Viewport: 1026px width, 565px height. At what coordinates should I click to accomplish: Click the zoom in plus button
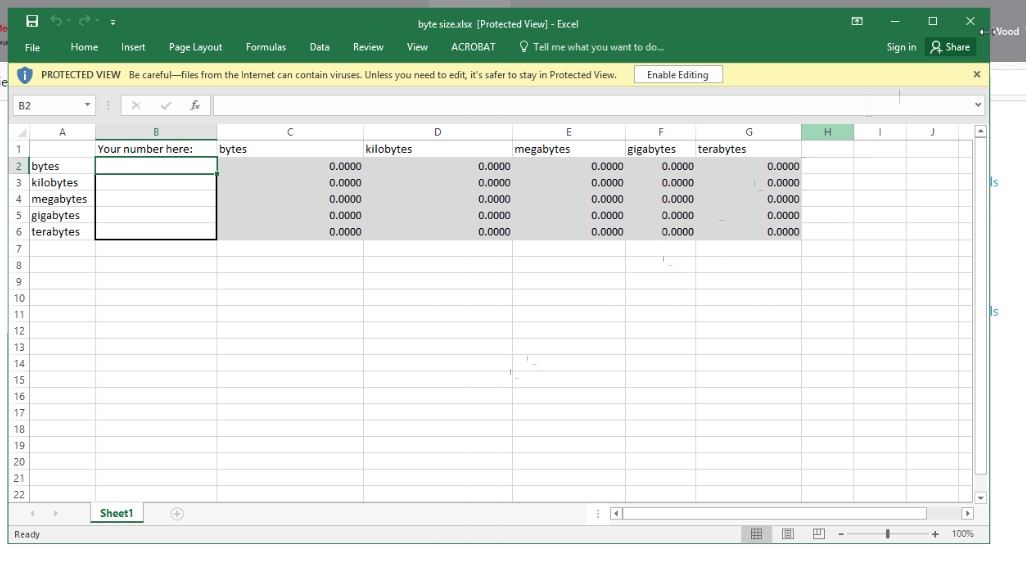click(x=936, y=534)
